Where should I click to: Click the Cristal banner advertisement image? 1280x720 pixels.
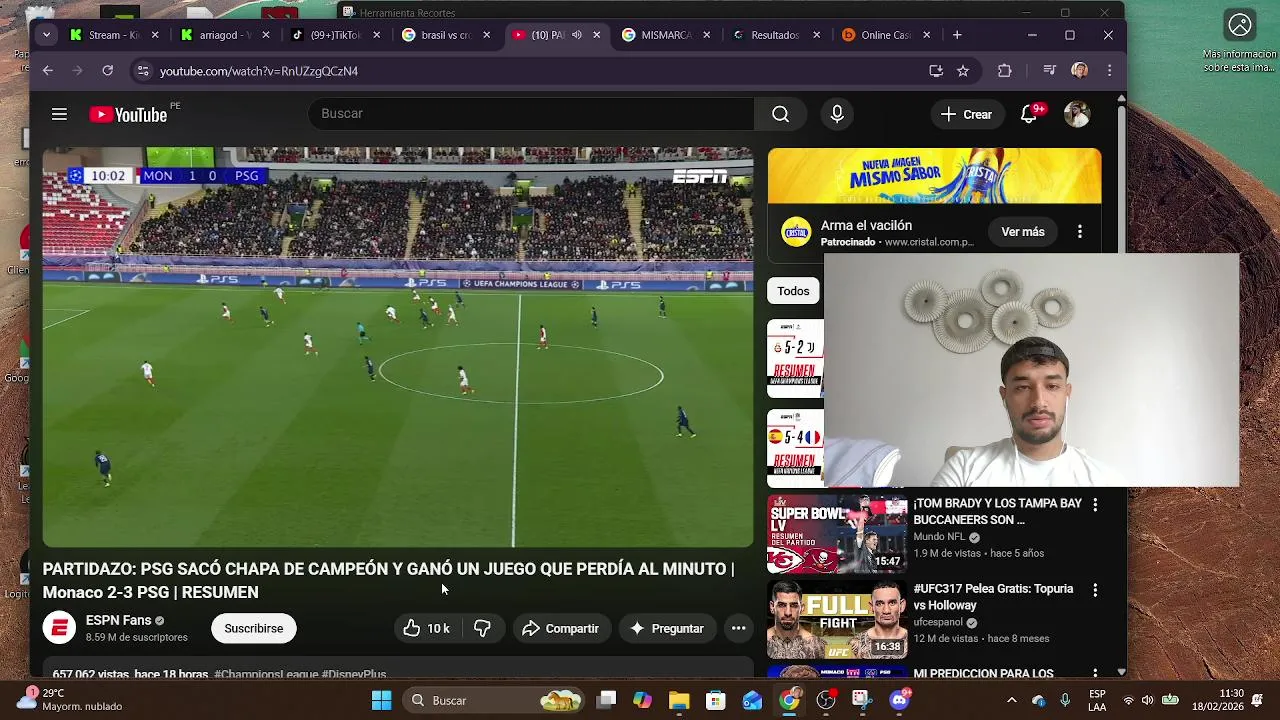[934, 176]
